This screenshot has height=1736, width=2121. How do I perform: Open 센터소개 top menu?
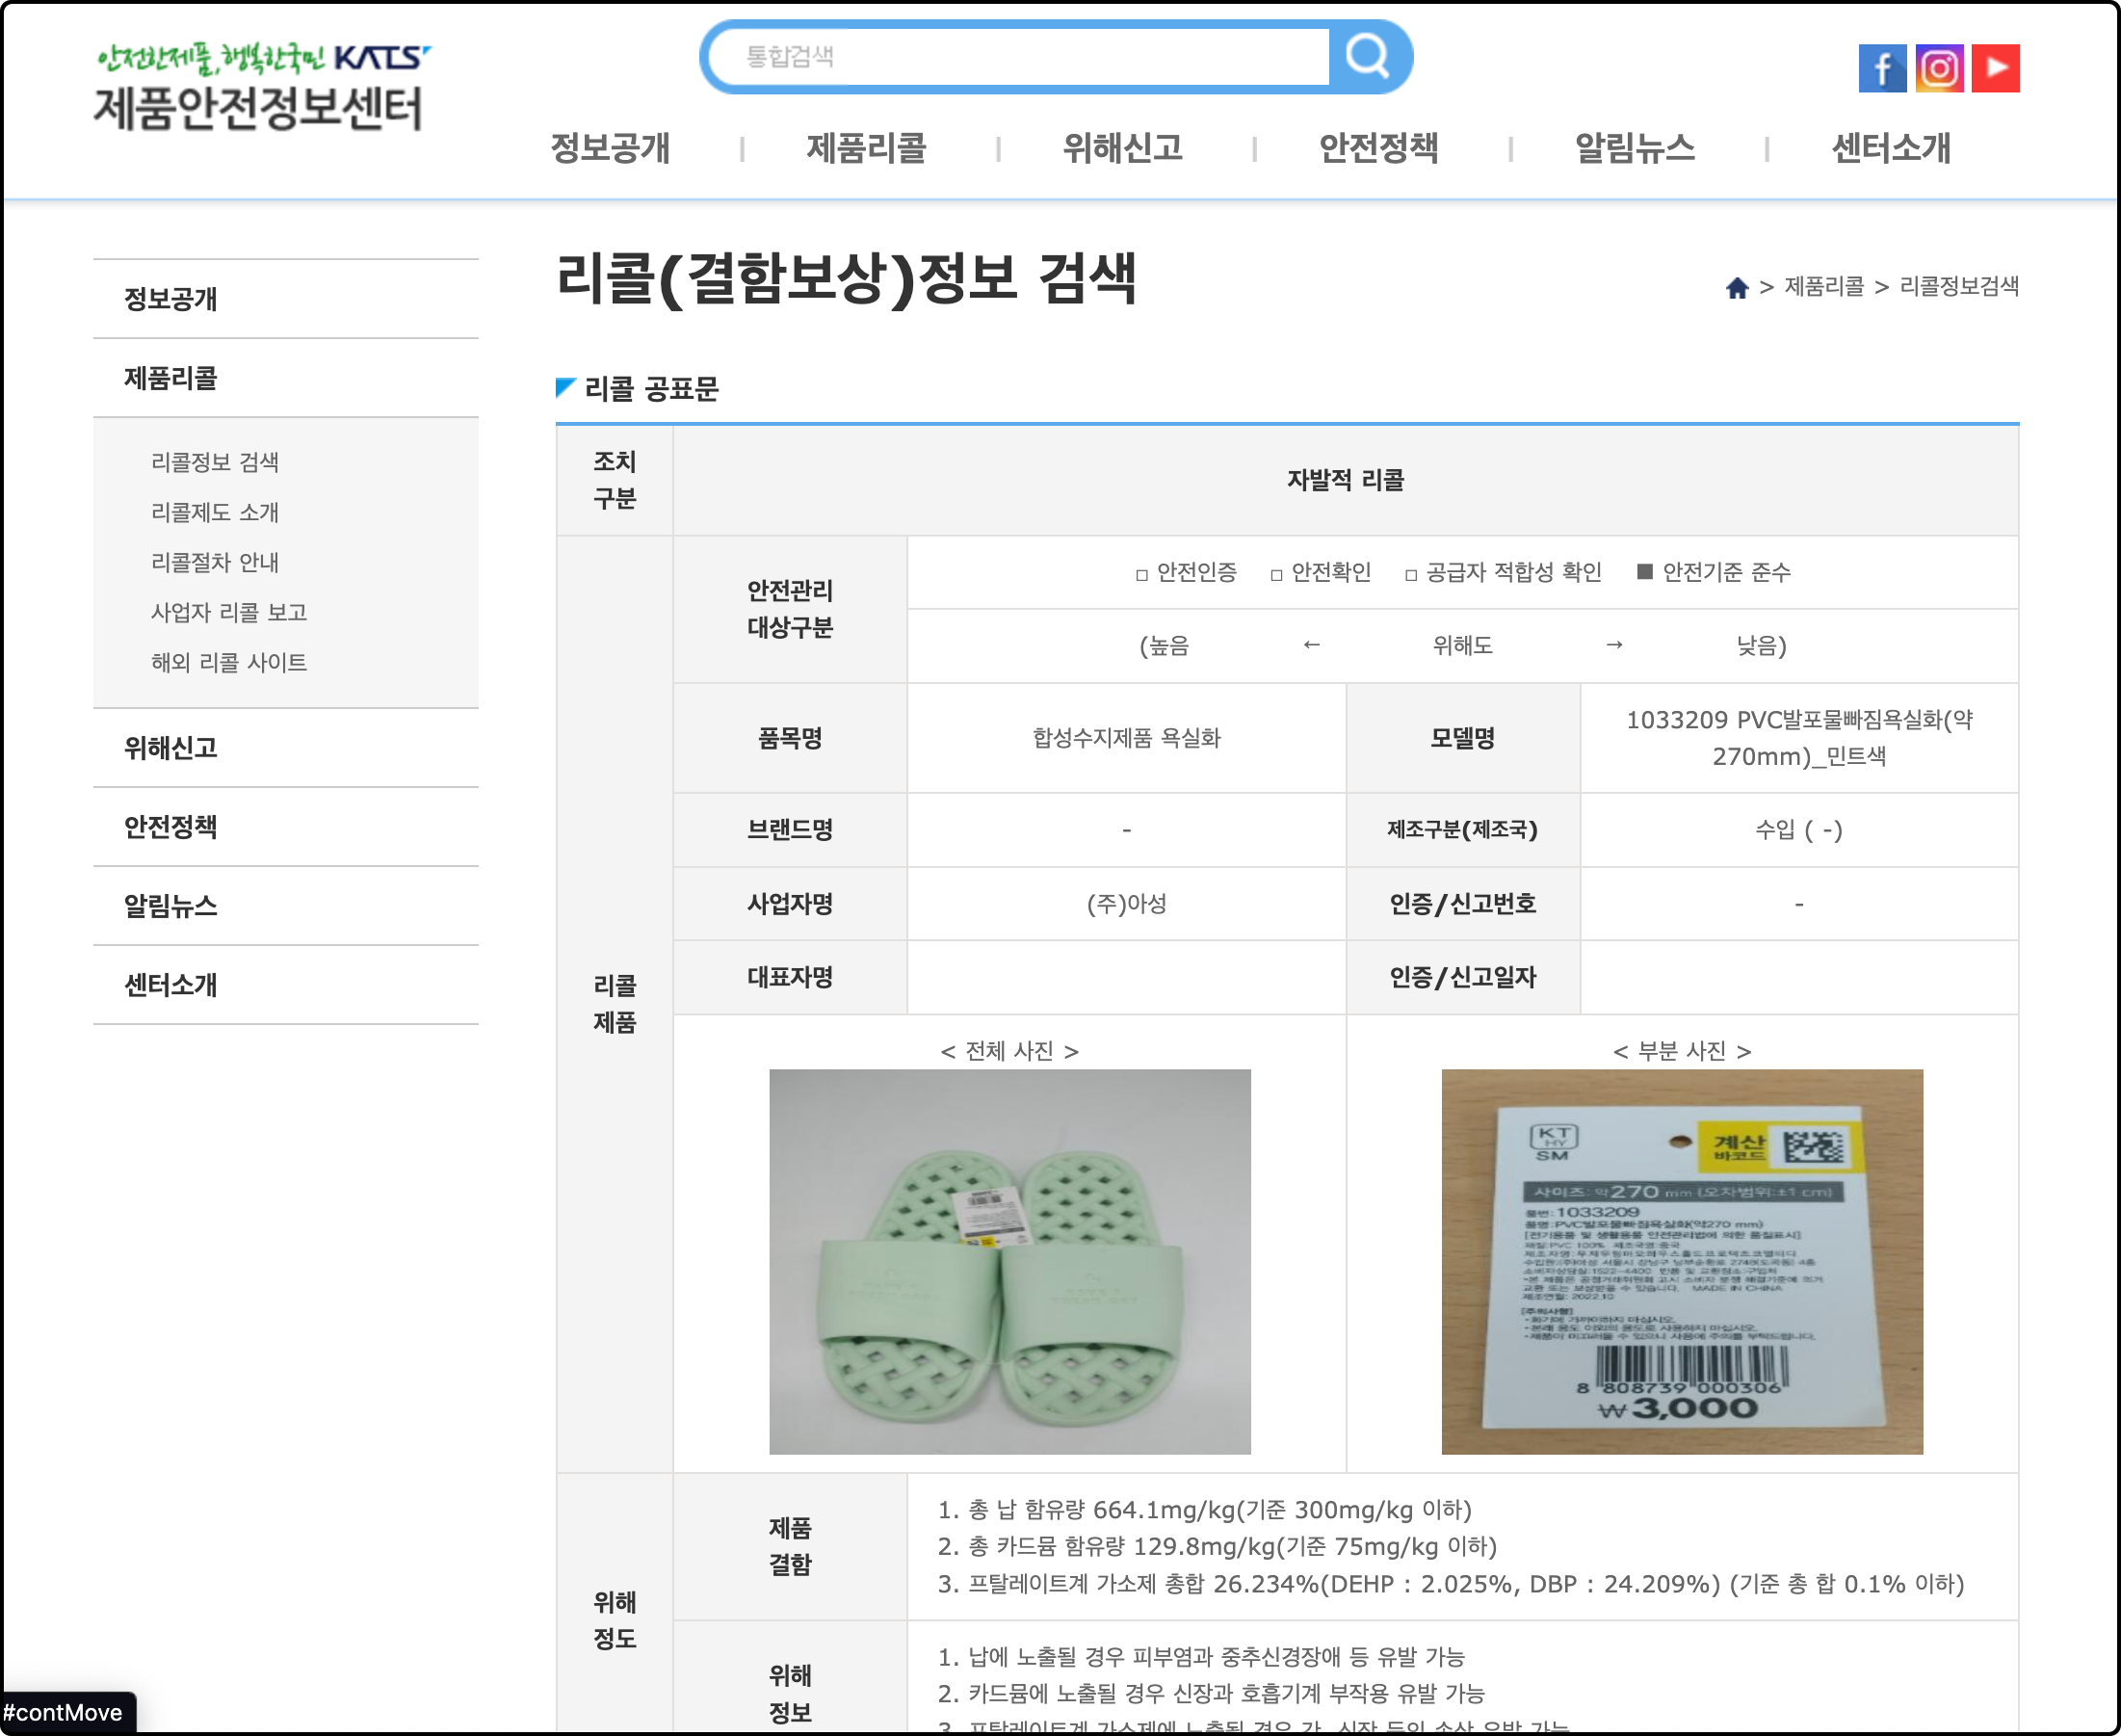(1890, 148)
